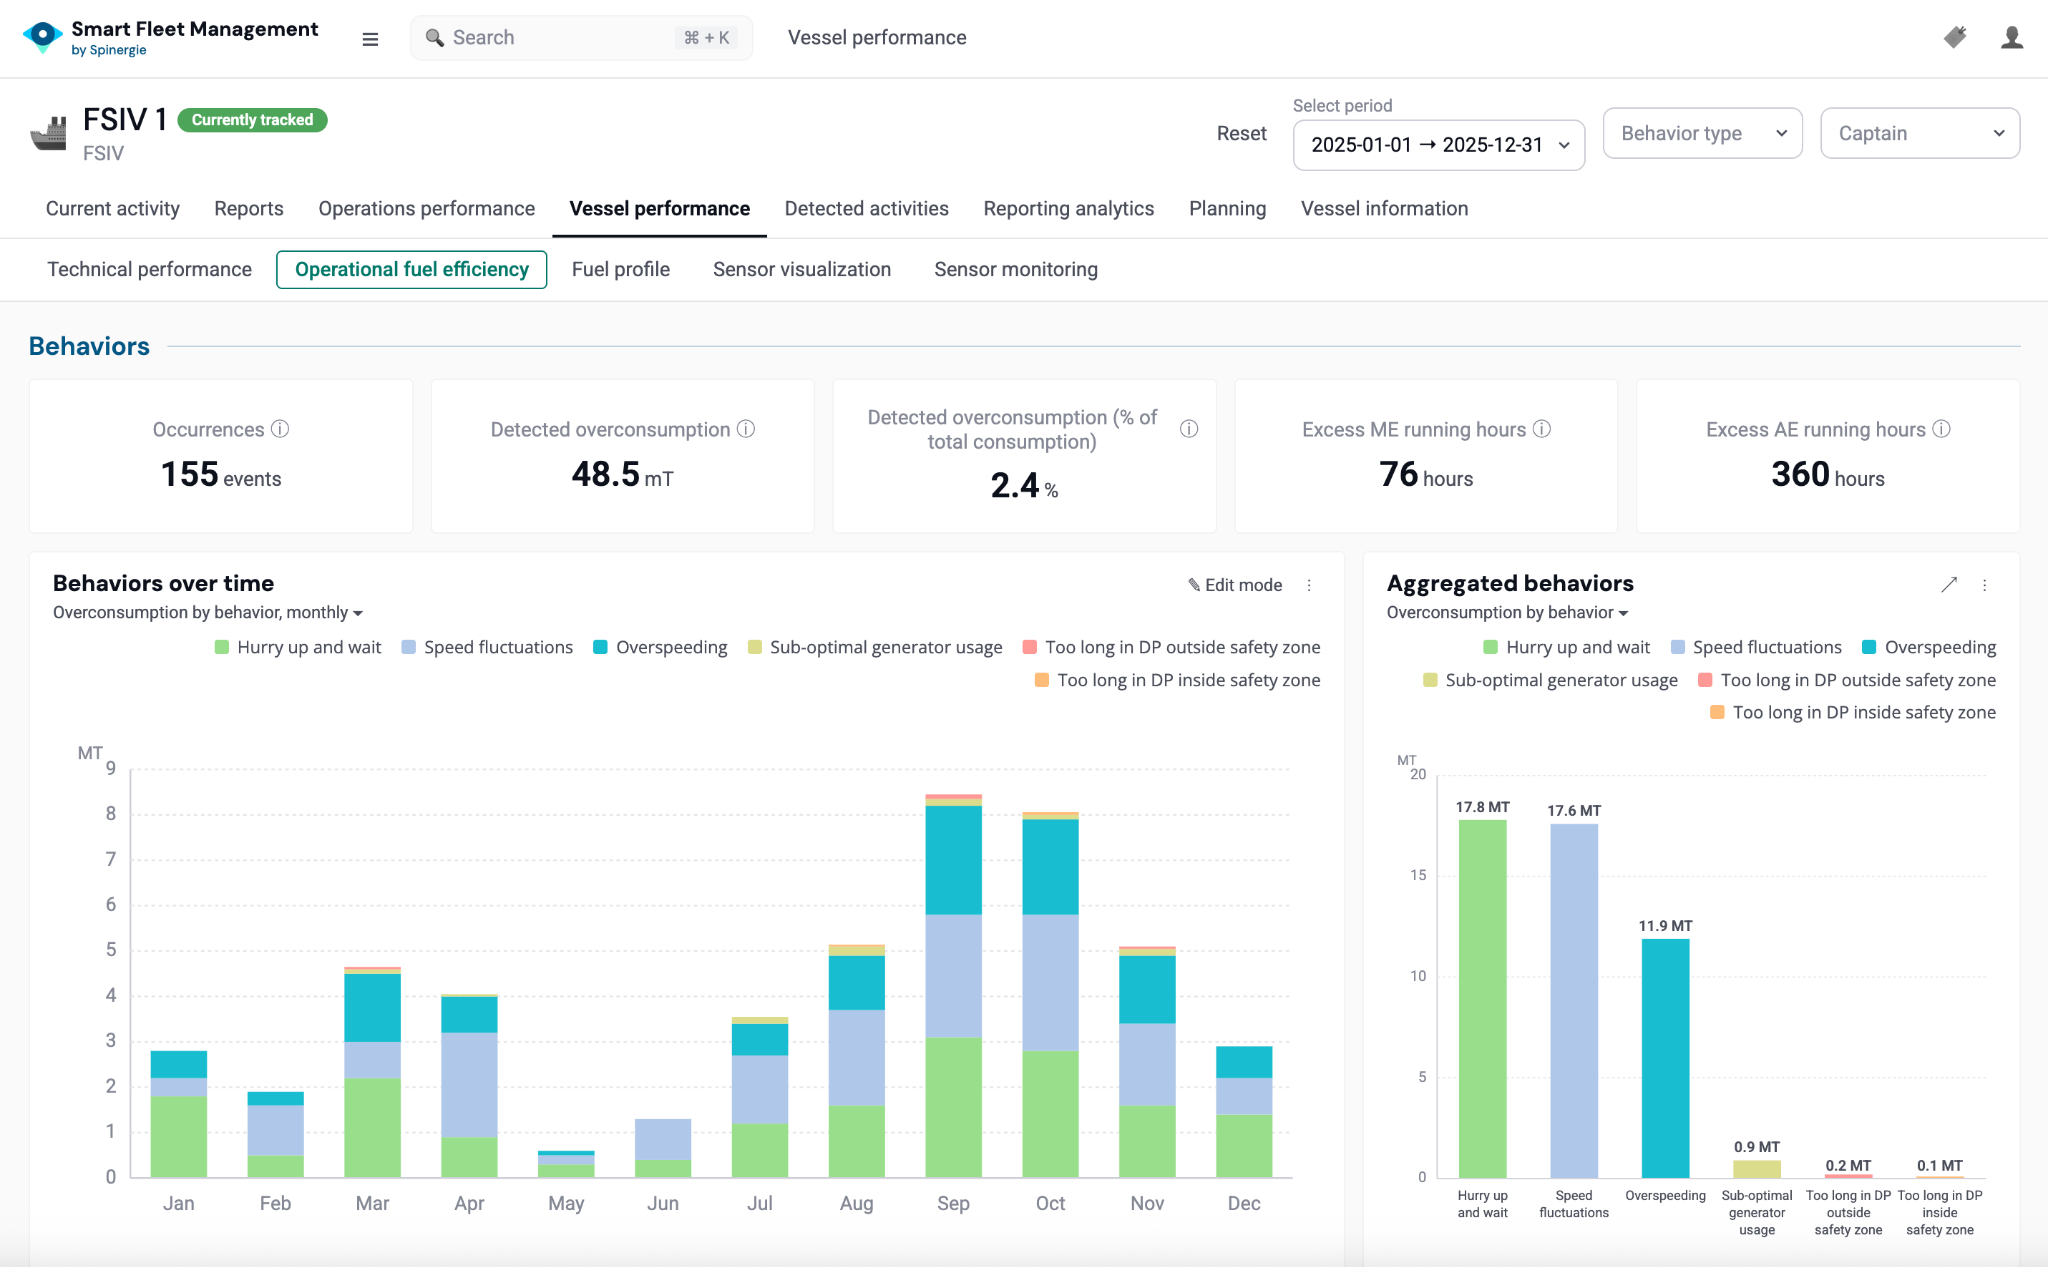Click info icon for Excess ME running hours
This screenshot has height=1267, width=2048.
click(1542, 429)
